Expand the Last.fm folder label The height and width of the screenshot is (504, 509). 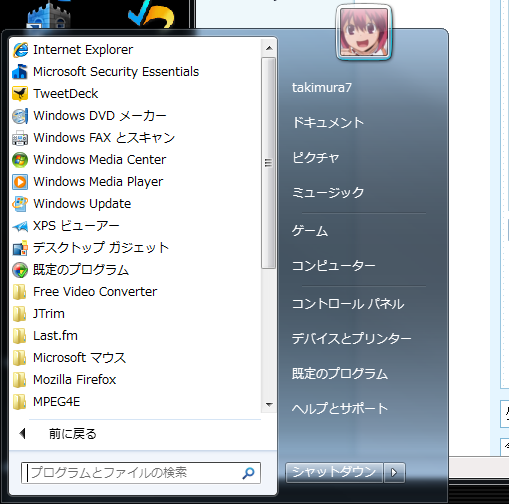click(x=55, y=336)
